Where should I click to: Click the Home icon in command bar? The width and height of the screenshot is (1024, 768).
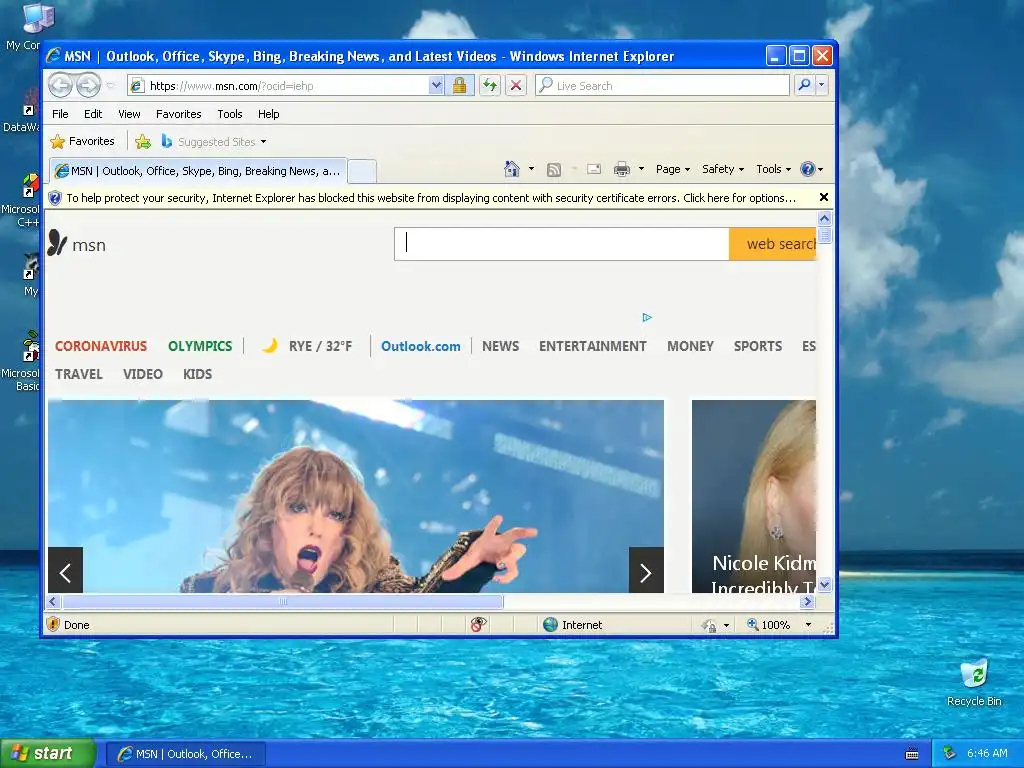click(511, 169)
